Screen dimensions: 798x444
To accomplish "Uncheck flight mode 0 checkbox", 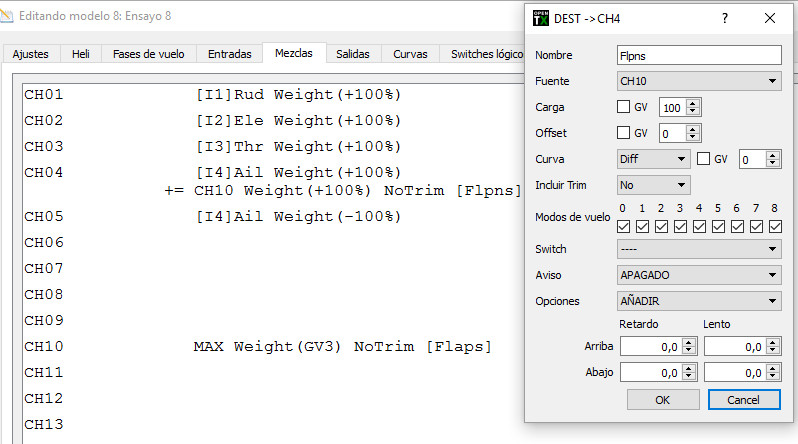I will tap(624, 227).
